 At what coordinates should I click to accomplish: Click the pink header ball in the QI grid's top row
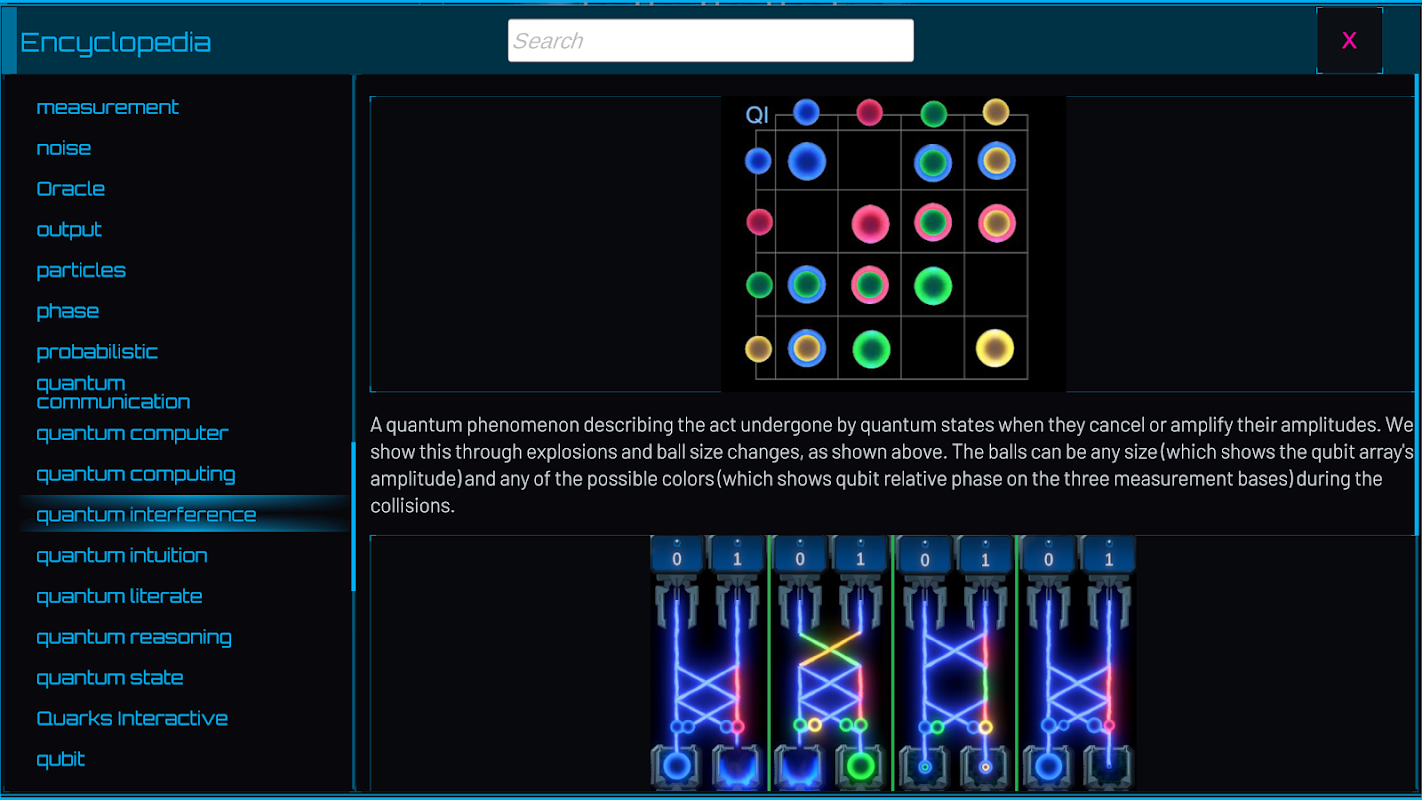coord(869,112)
